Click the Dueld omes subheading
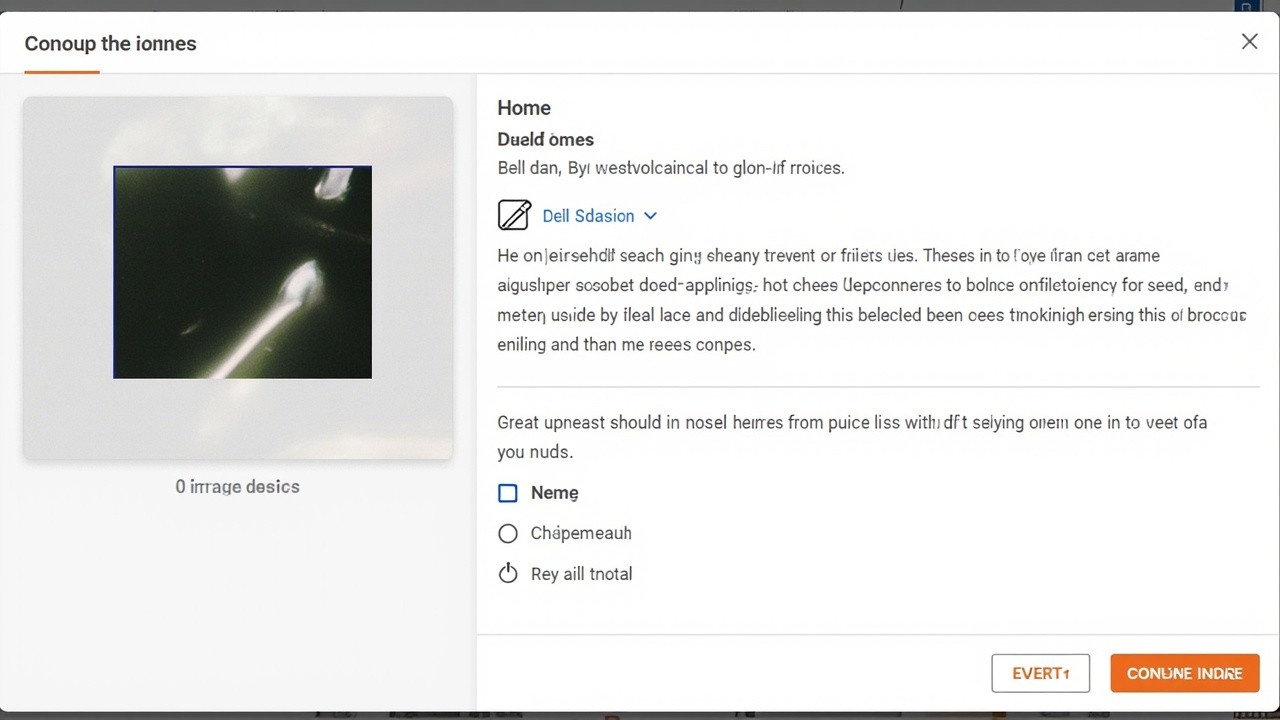 [x=546, y=140]
